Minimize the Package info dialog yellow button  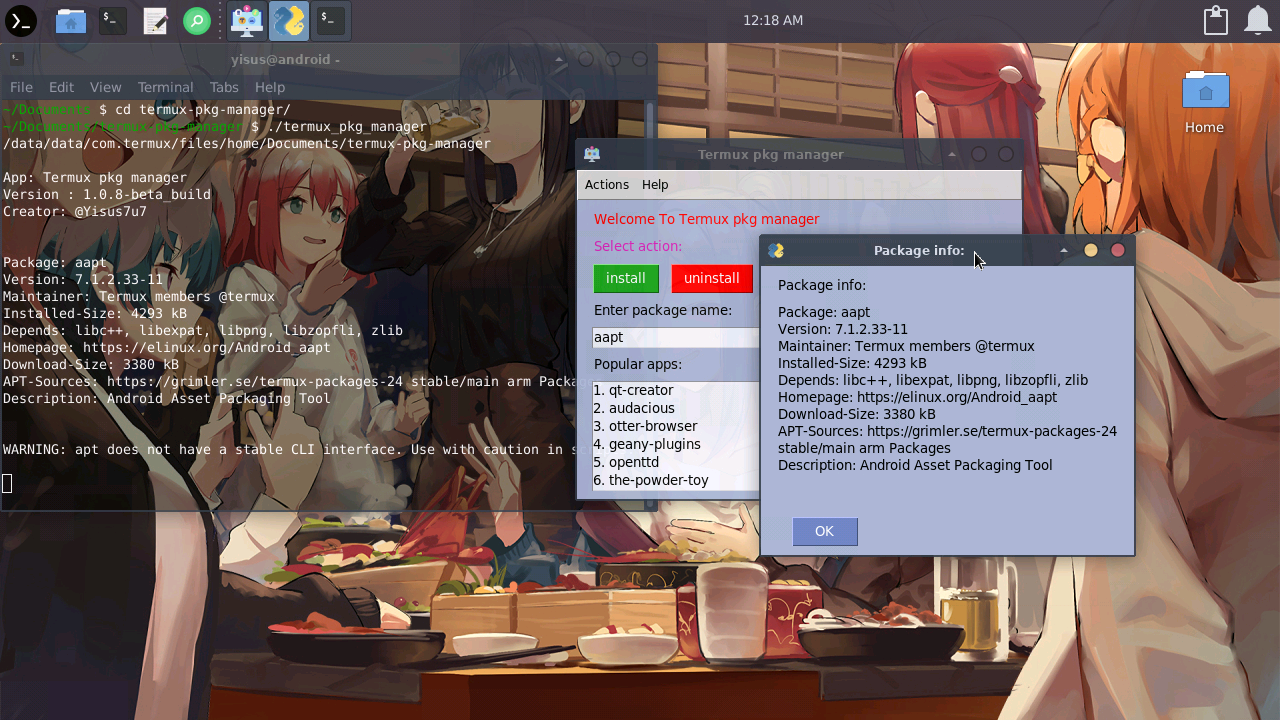pos(1091,250)
